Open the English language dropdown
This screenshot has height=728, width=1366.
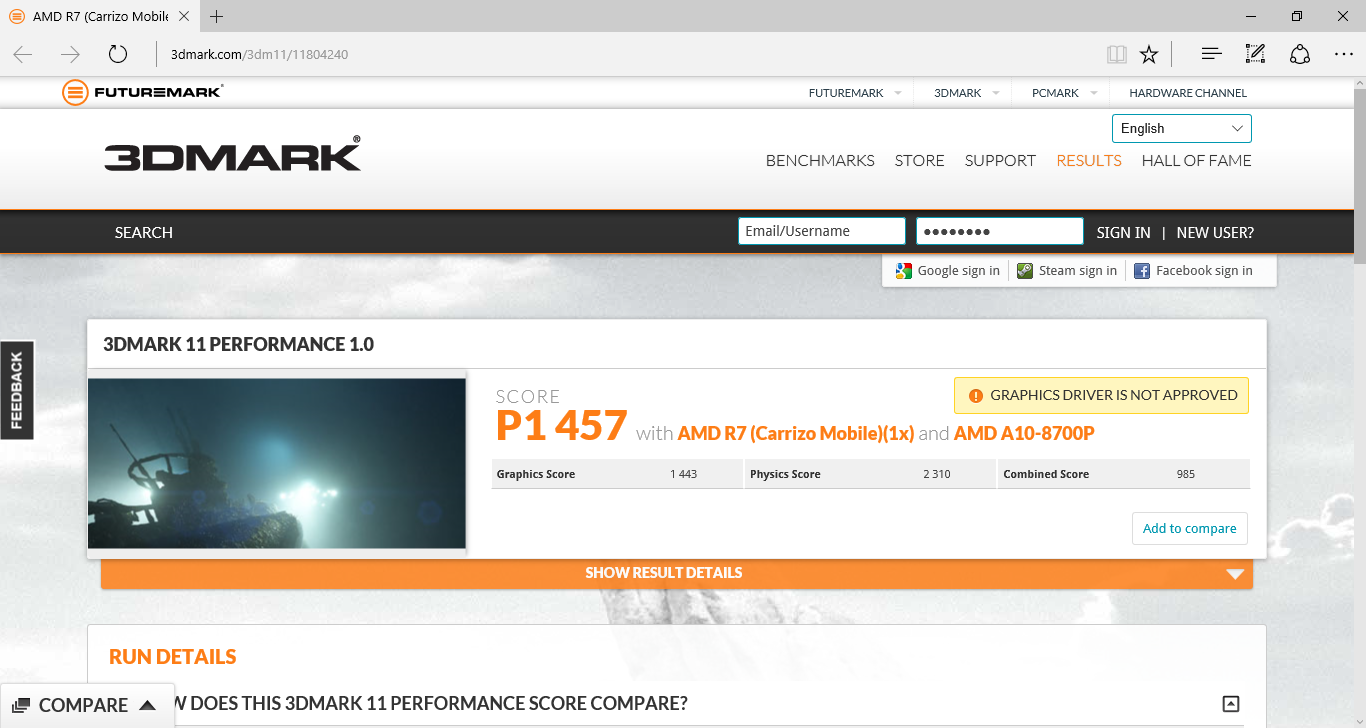1181,128
